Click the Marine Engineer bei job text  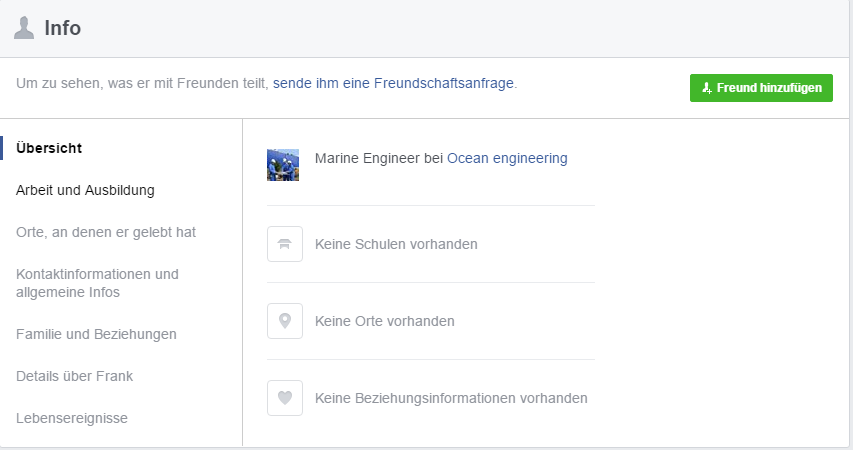tap(379, 158)
